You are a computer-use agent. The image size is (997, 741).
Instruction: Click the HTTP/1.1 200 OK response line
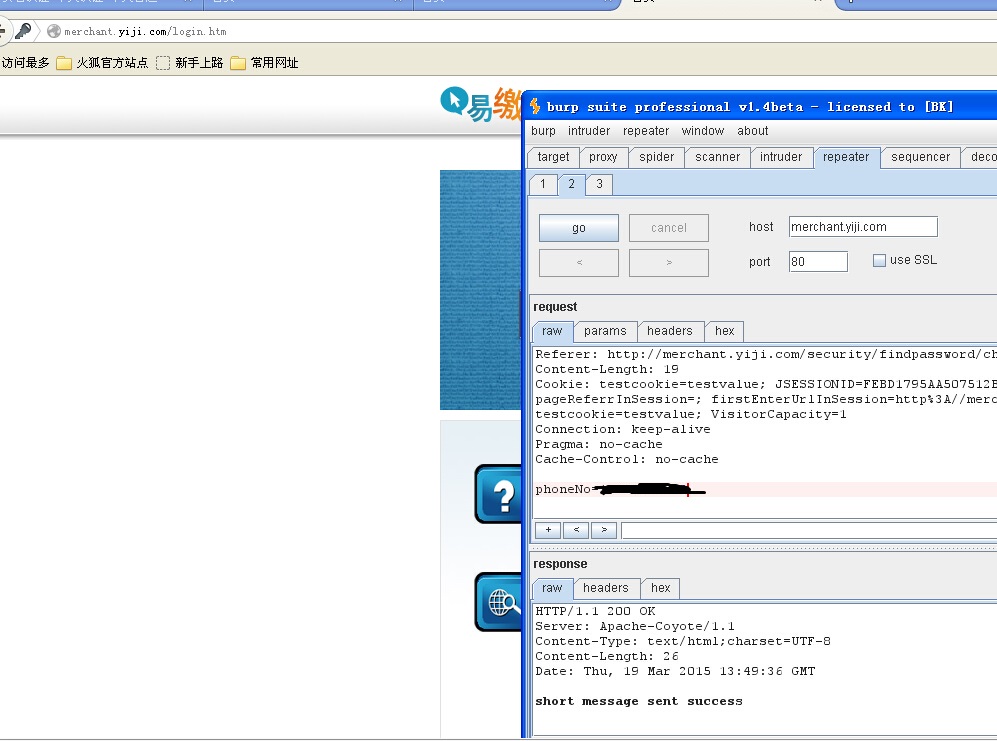(x=595, y=611)
